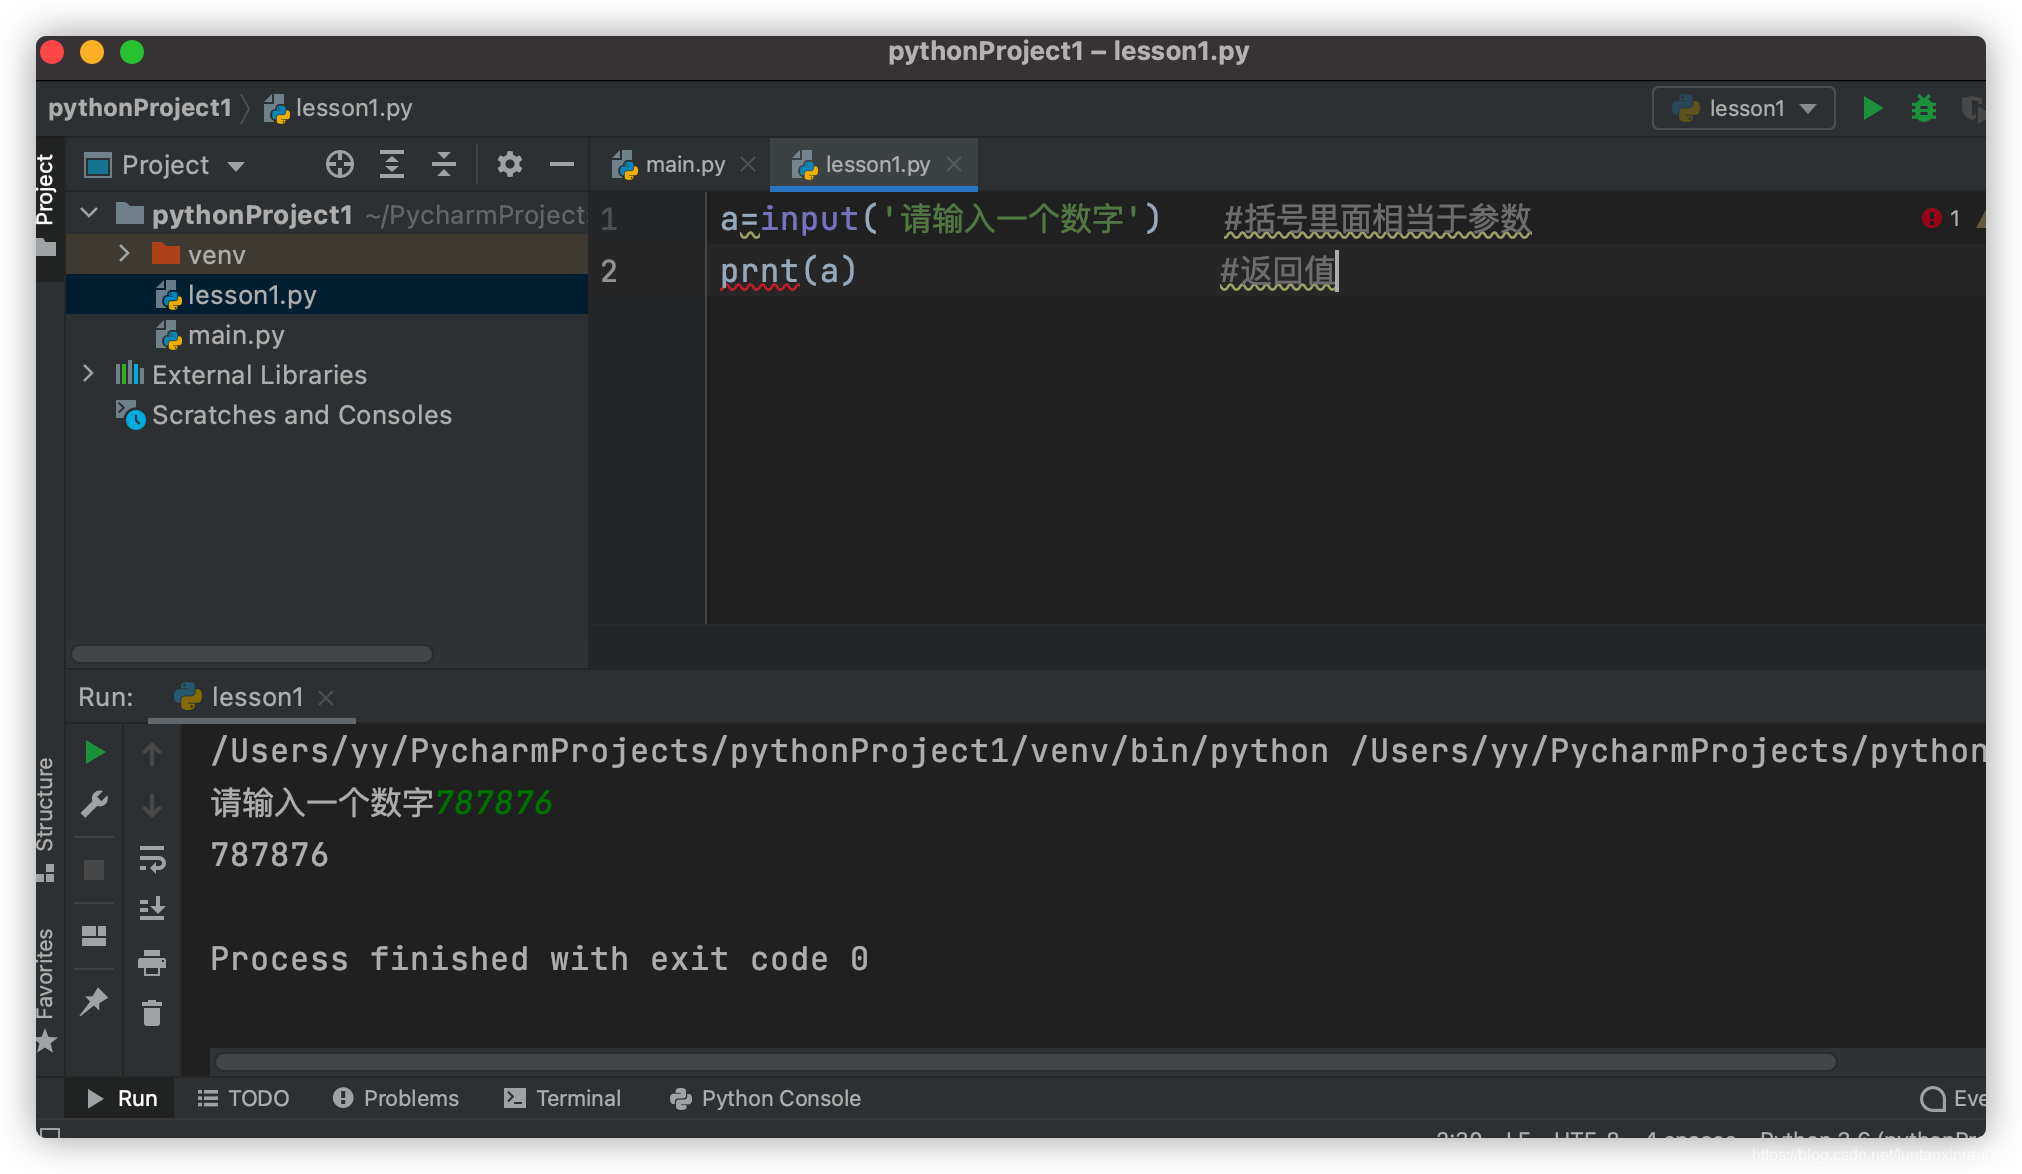Click the pythonProject1 breadcrumb
This screenshot has width=2022, height=1174.
click(140, 108)
